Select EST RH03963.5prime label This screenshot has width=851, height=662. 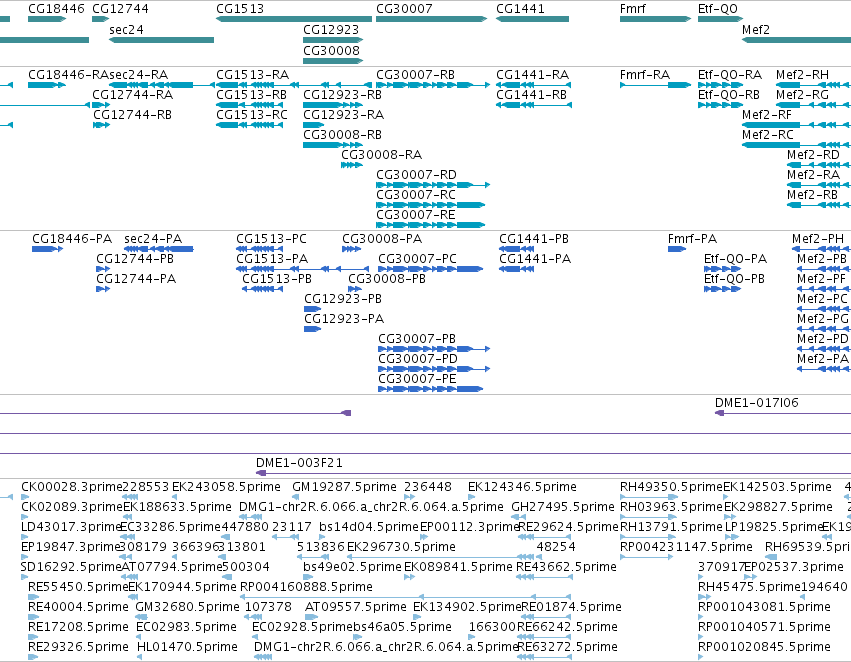(x=671, y=507)
